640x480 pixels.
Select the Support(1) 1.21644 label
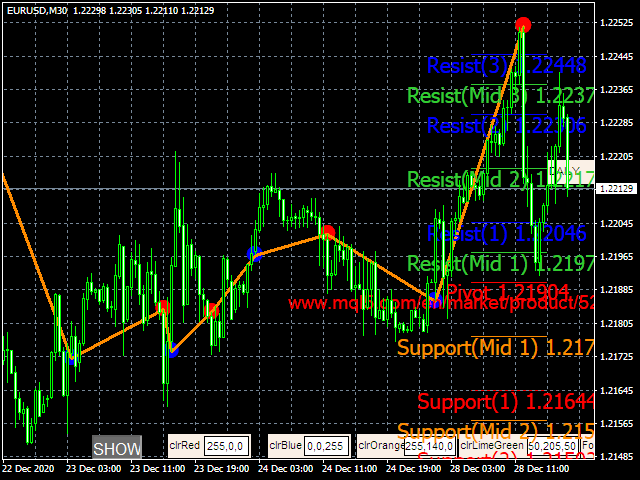(506, 402)
